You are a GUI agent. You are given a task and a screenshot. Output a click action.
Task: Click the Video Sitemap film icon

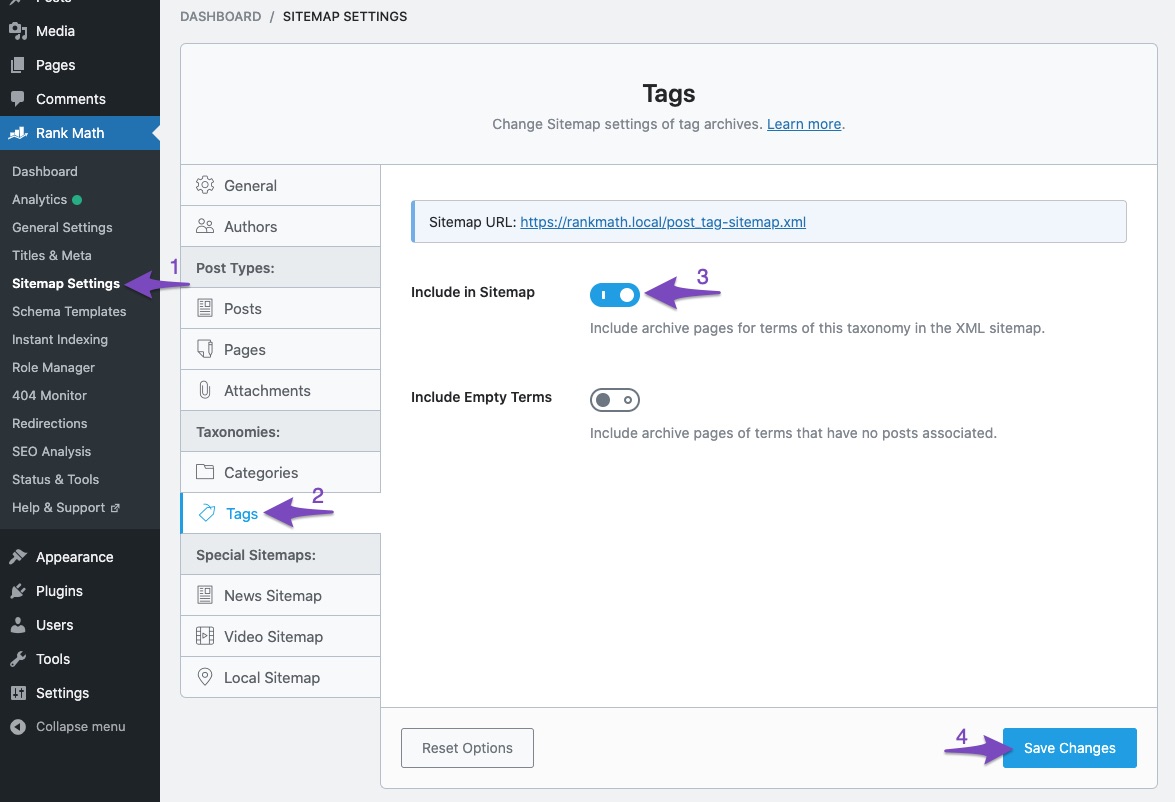coord(205,636)
